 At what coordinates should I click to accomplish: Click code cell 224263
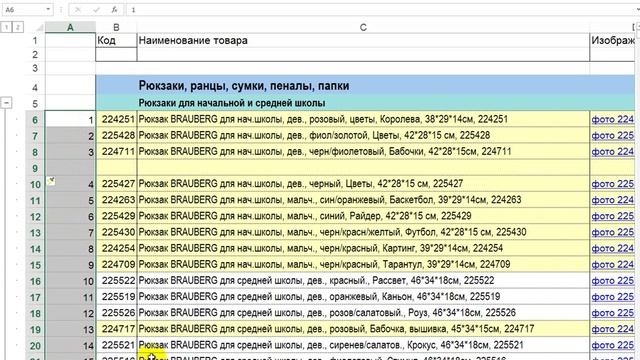pos(116,200)
